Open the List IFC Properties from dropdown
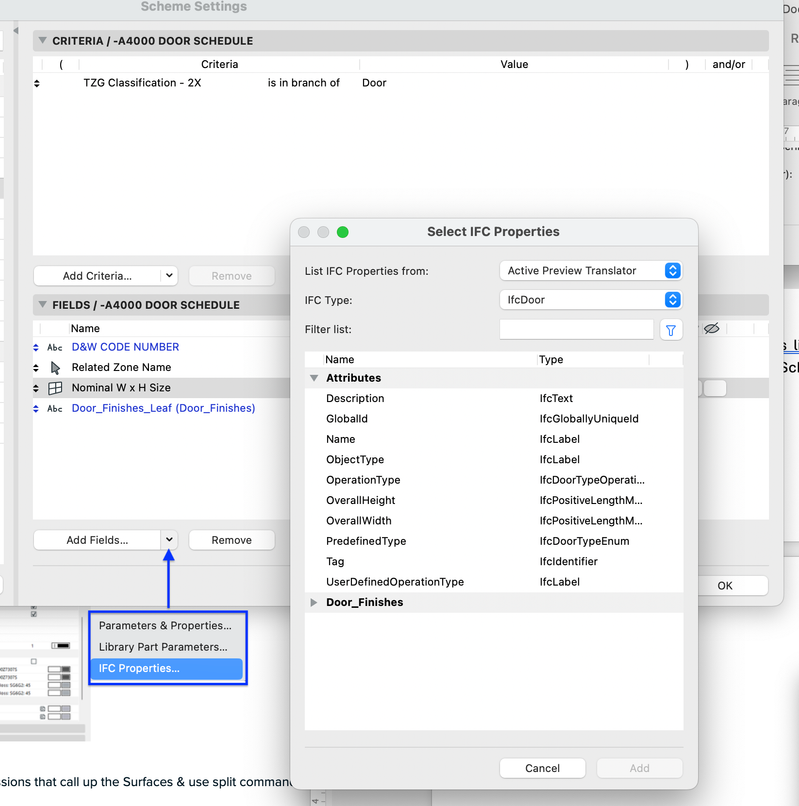Image resolution: width=799 pixels, height=806 pixels. (590, 270)
